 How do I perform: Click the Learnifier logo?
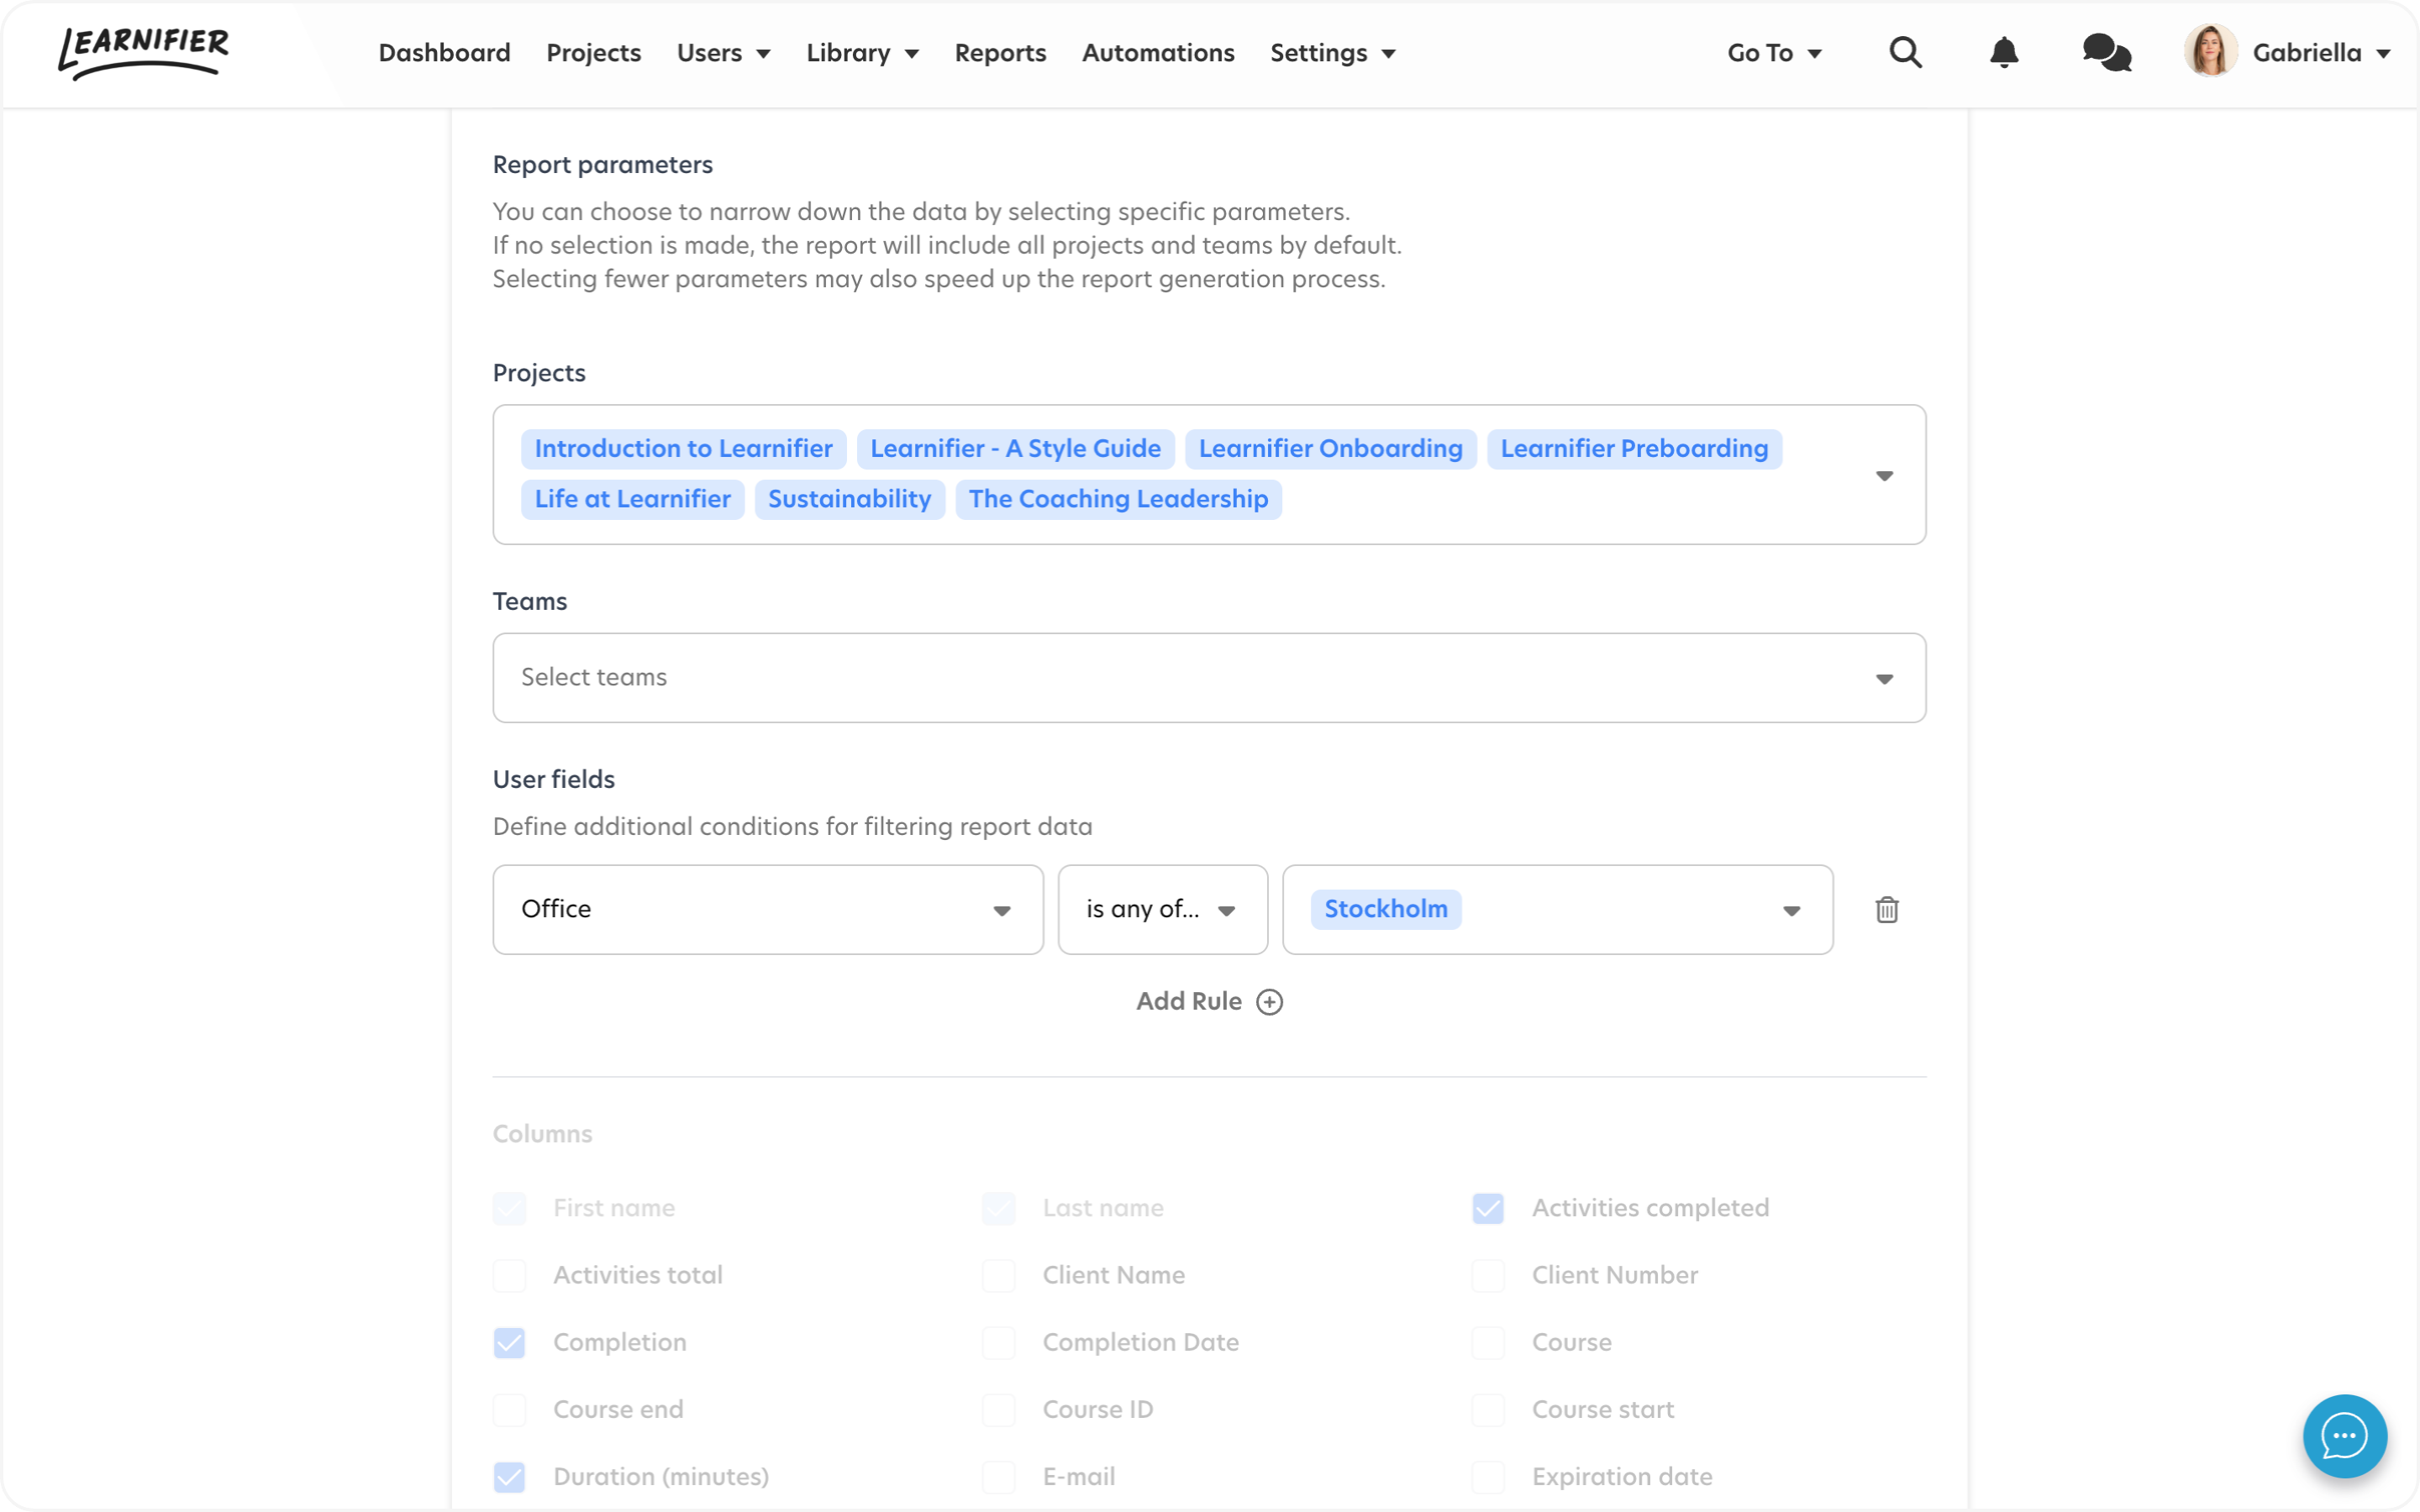tap(143, 52)
